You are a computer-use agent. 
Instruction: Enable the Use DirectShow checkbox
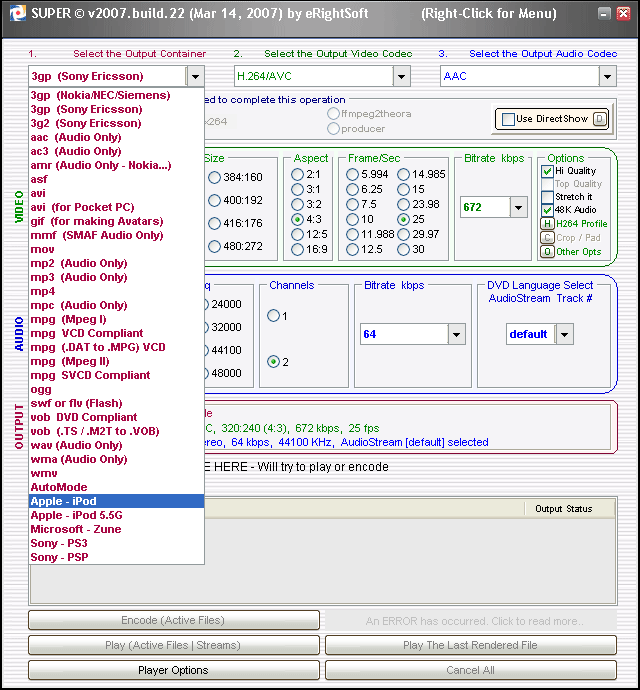(508, 119)
